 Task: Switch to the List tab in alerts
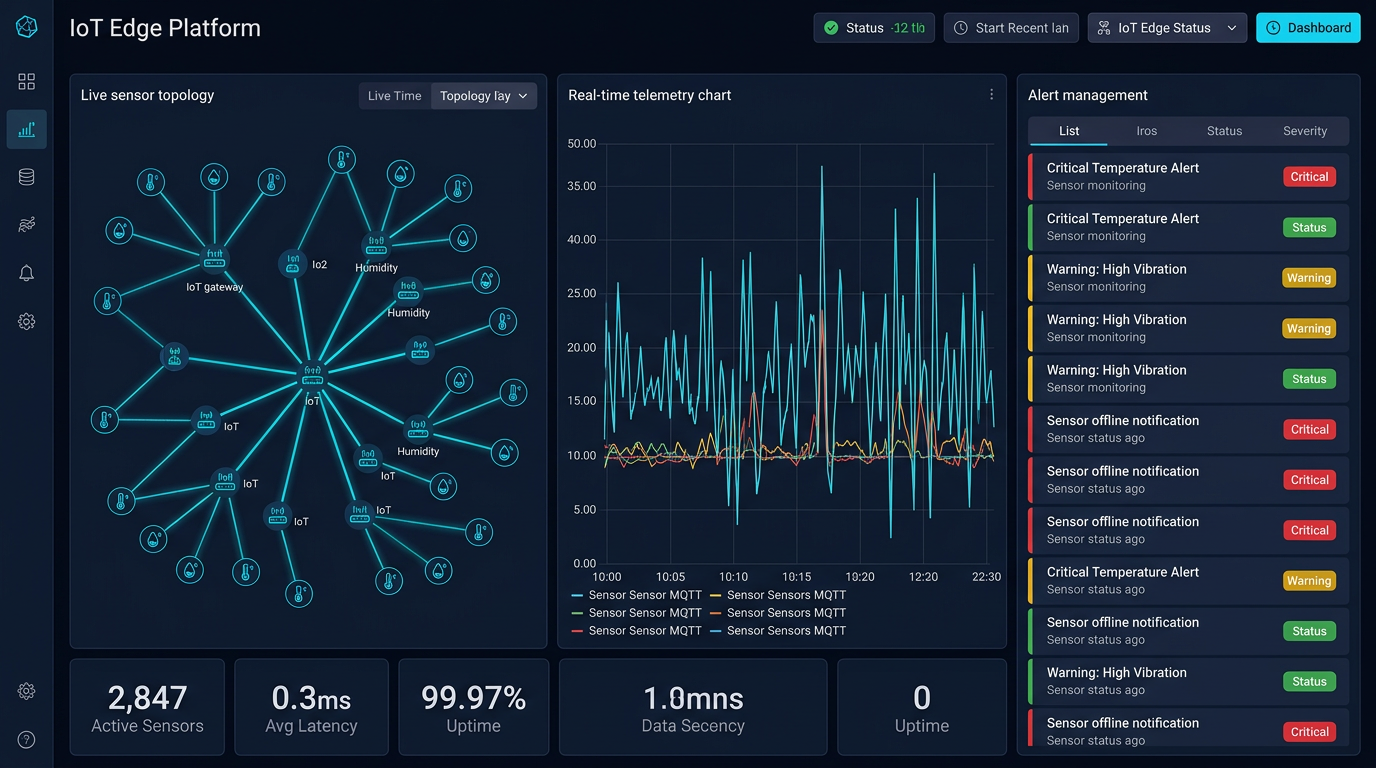coord(1069,131)
